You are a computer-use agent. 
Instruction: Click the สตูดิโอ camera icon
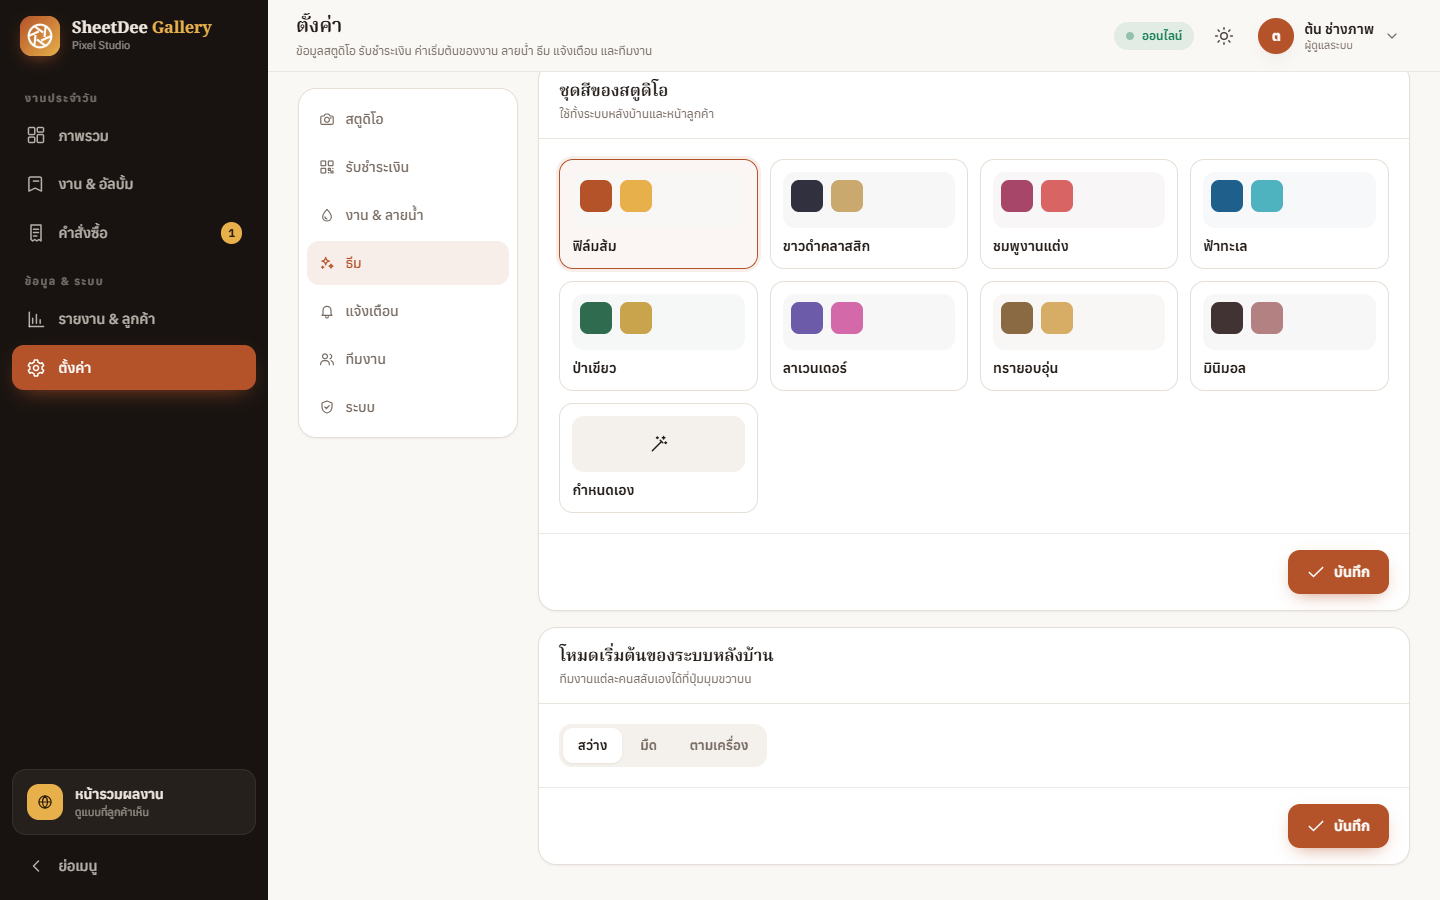327,119
